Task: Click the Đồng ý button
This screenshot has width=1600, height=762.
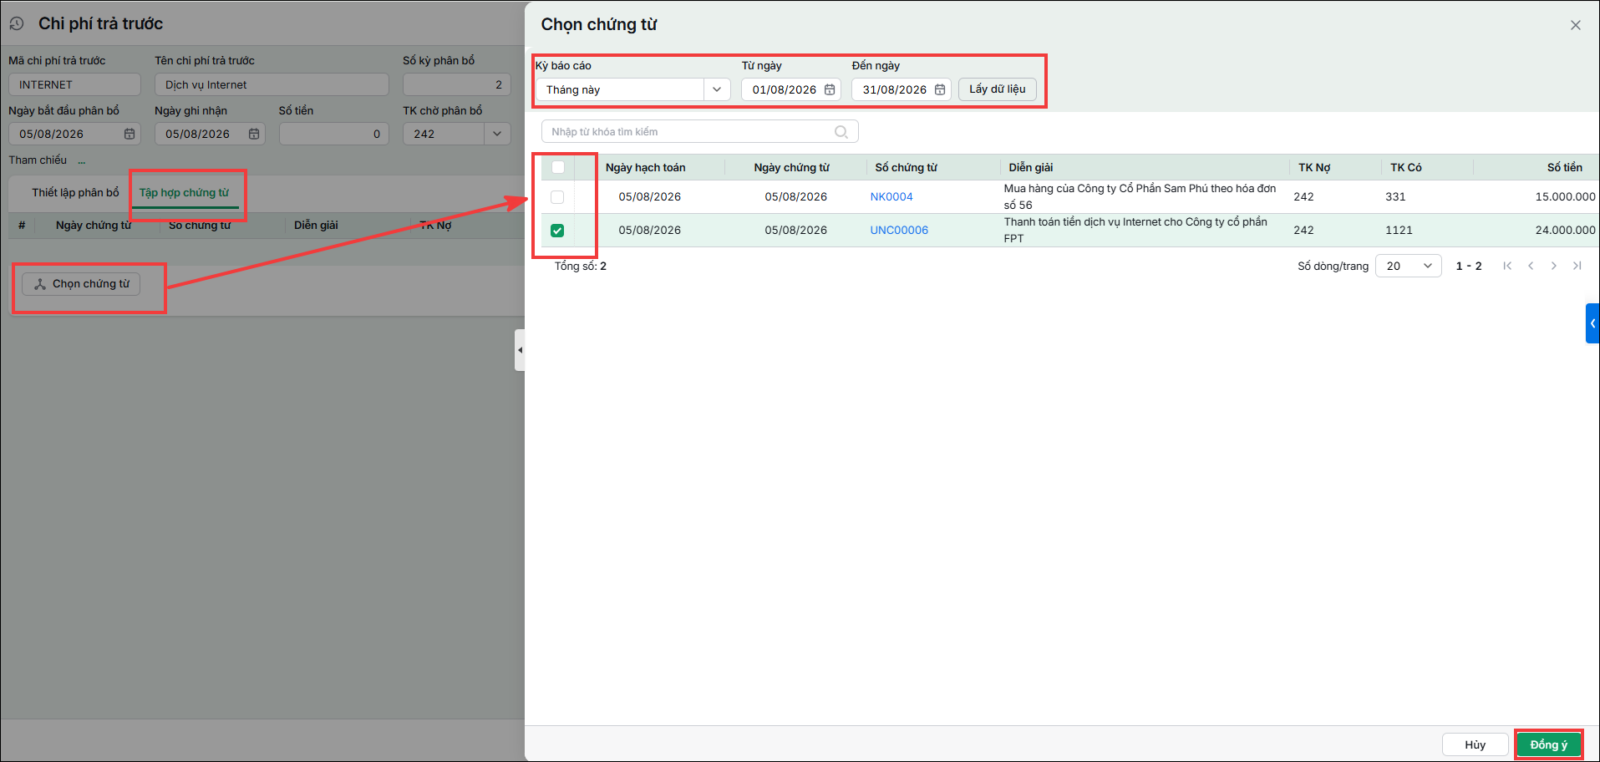Action: click(1549, 745)
